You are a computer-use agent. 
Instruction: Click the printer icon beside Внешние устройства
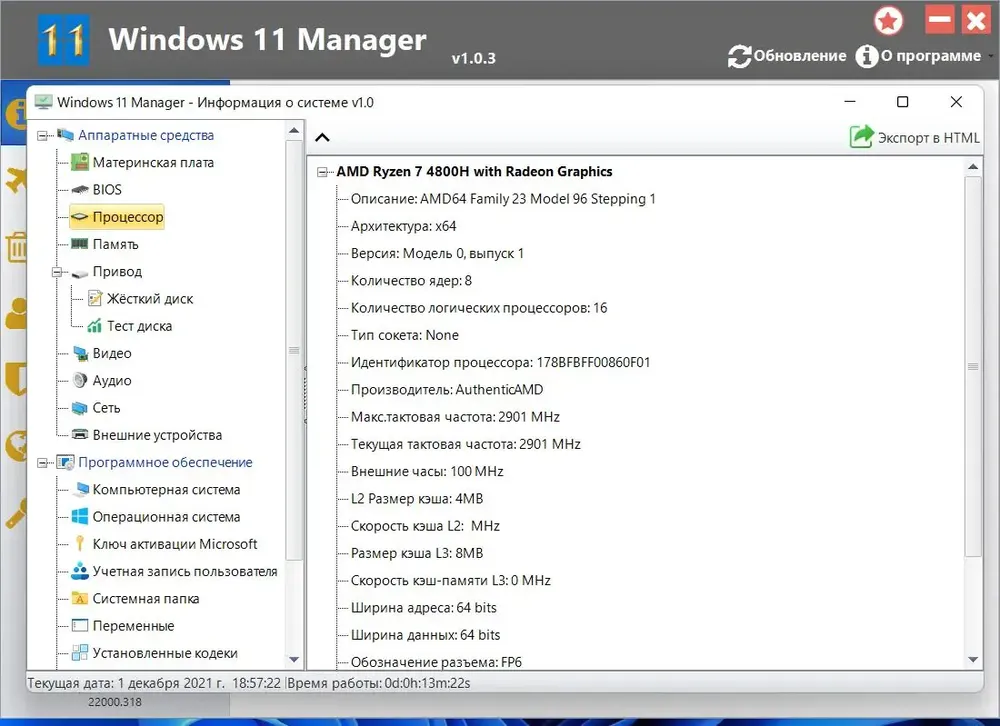[x=79, y=434]
